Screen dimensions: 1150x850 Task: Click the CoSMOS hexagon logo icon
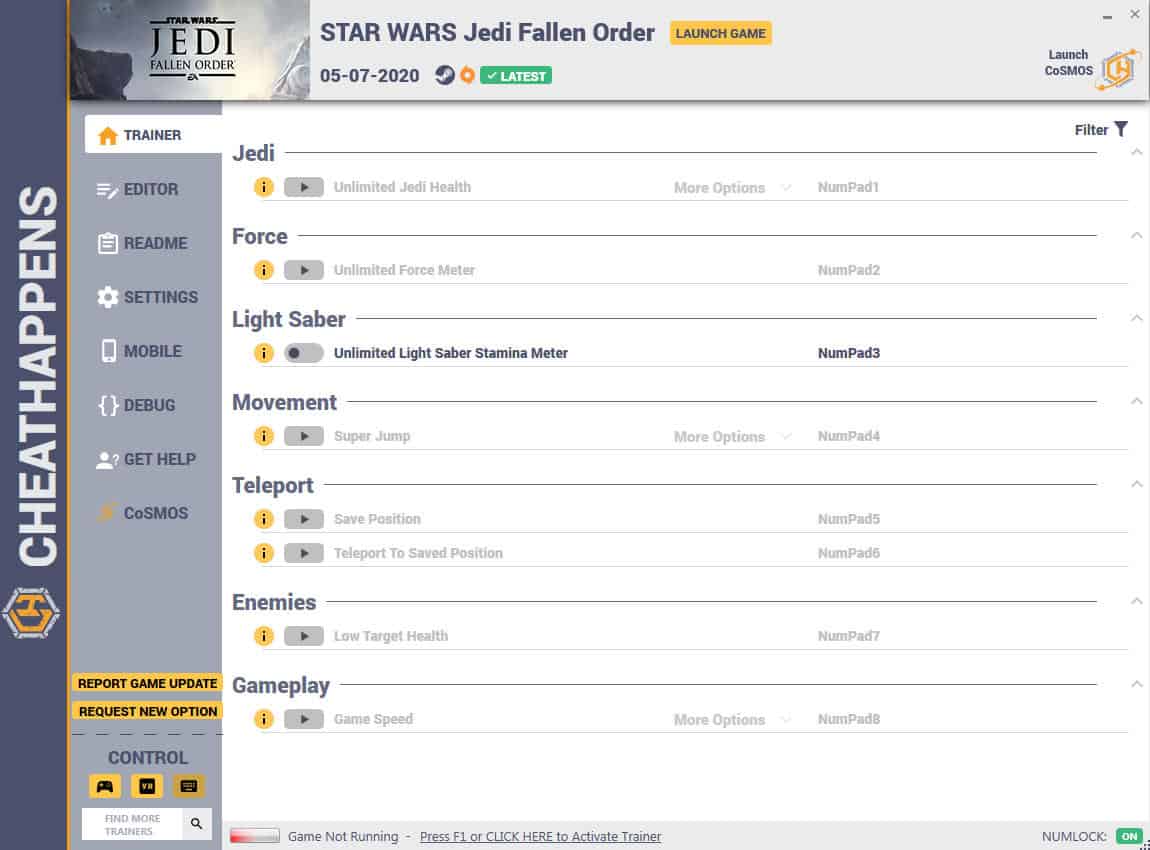pos(1119,70)
